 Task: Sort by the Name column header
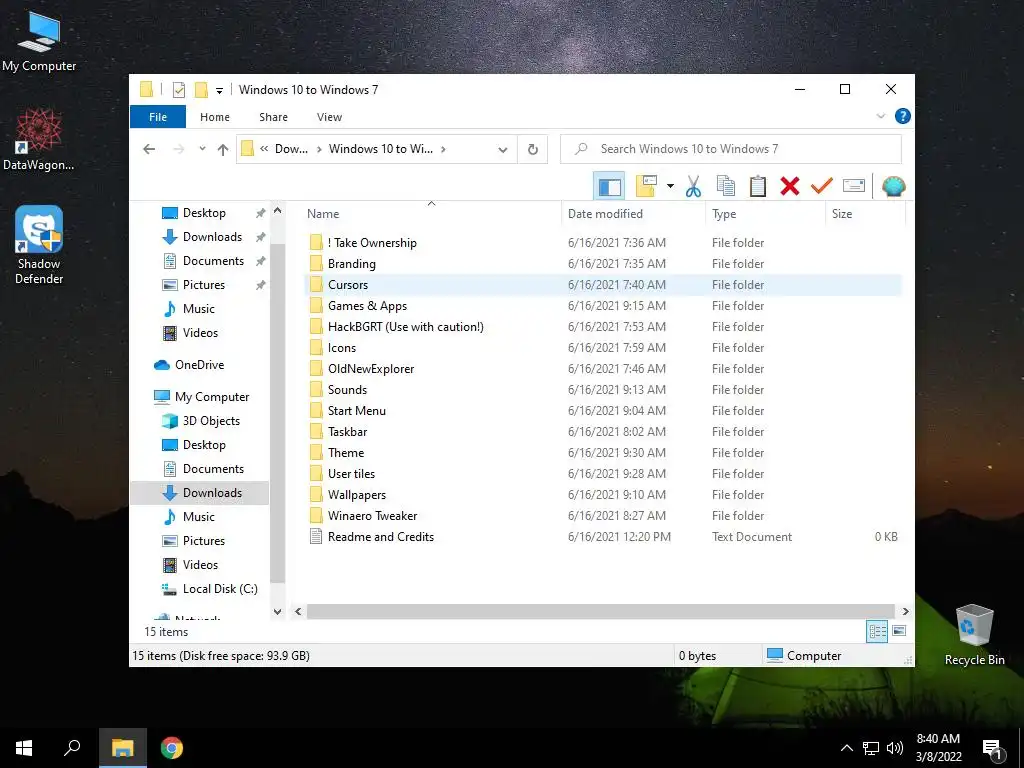click(x=431, y=214)
